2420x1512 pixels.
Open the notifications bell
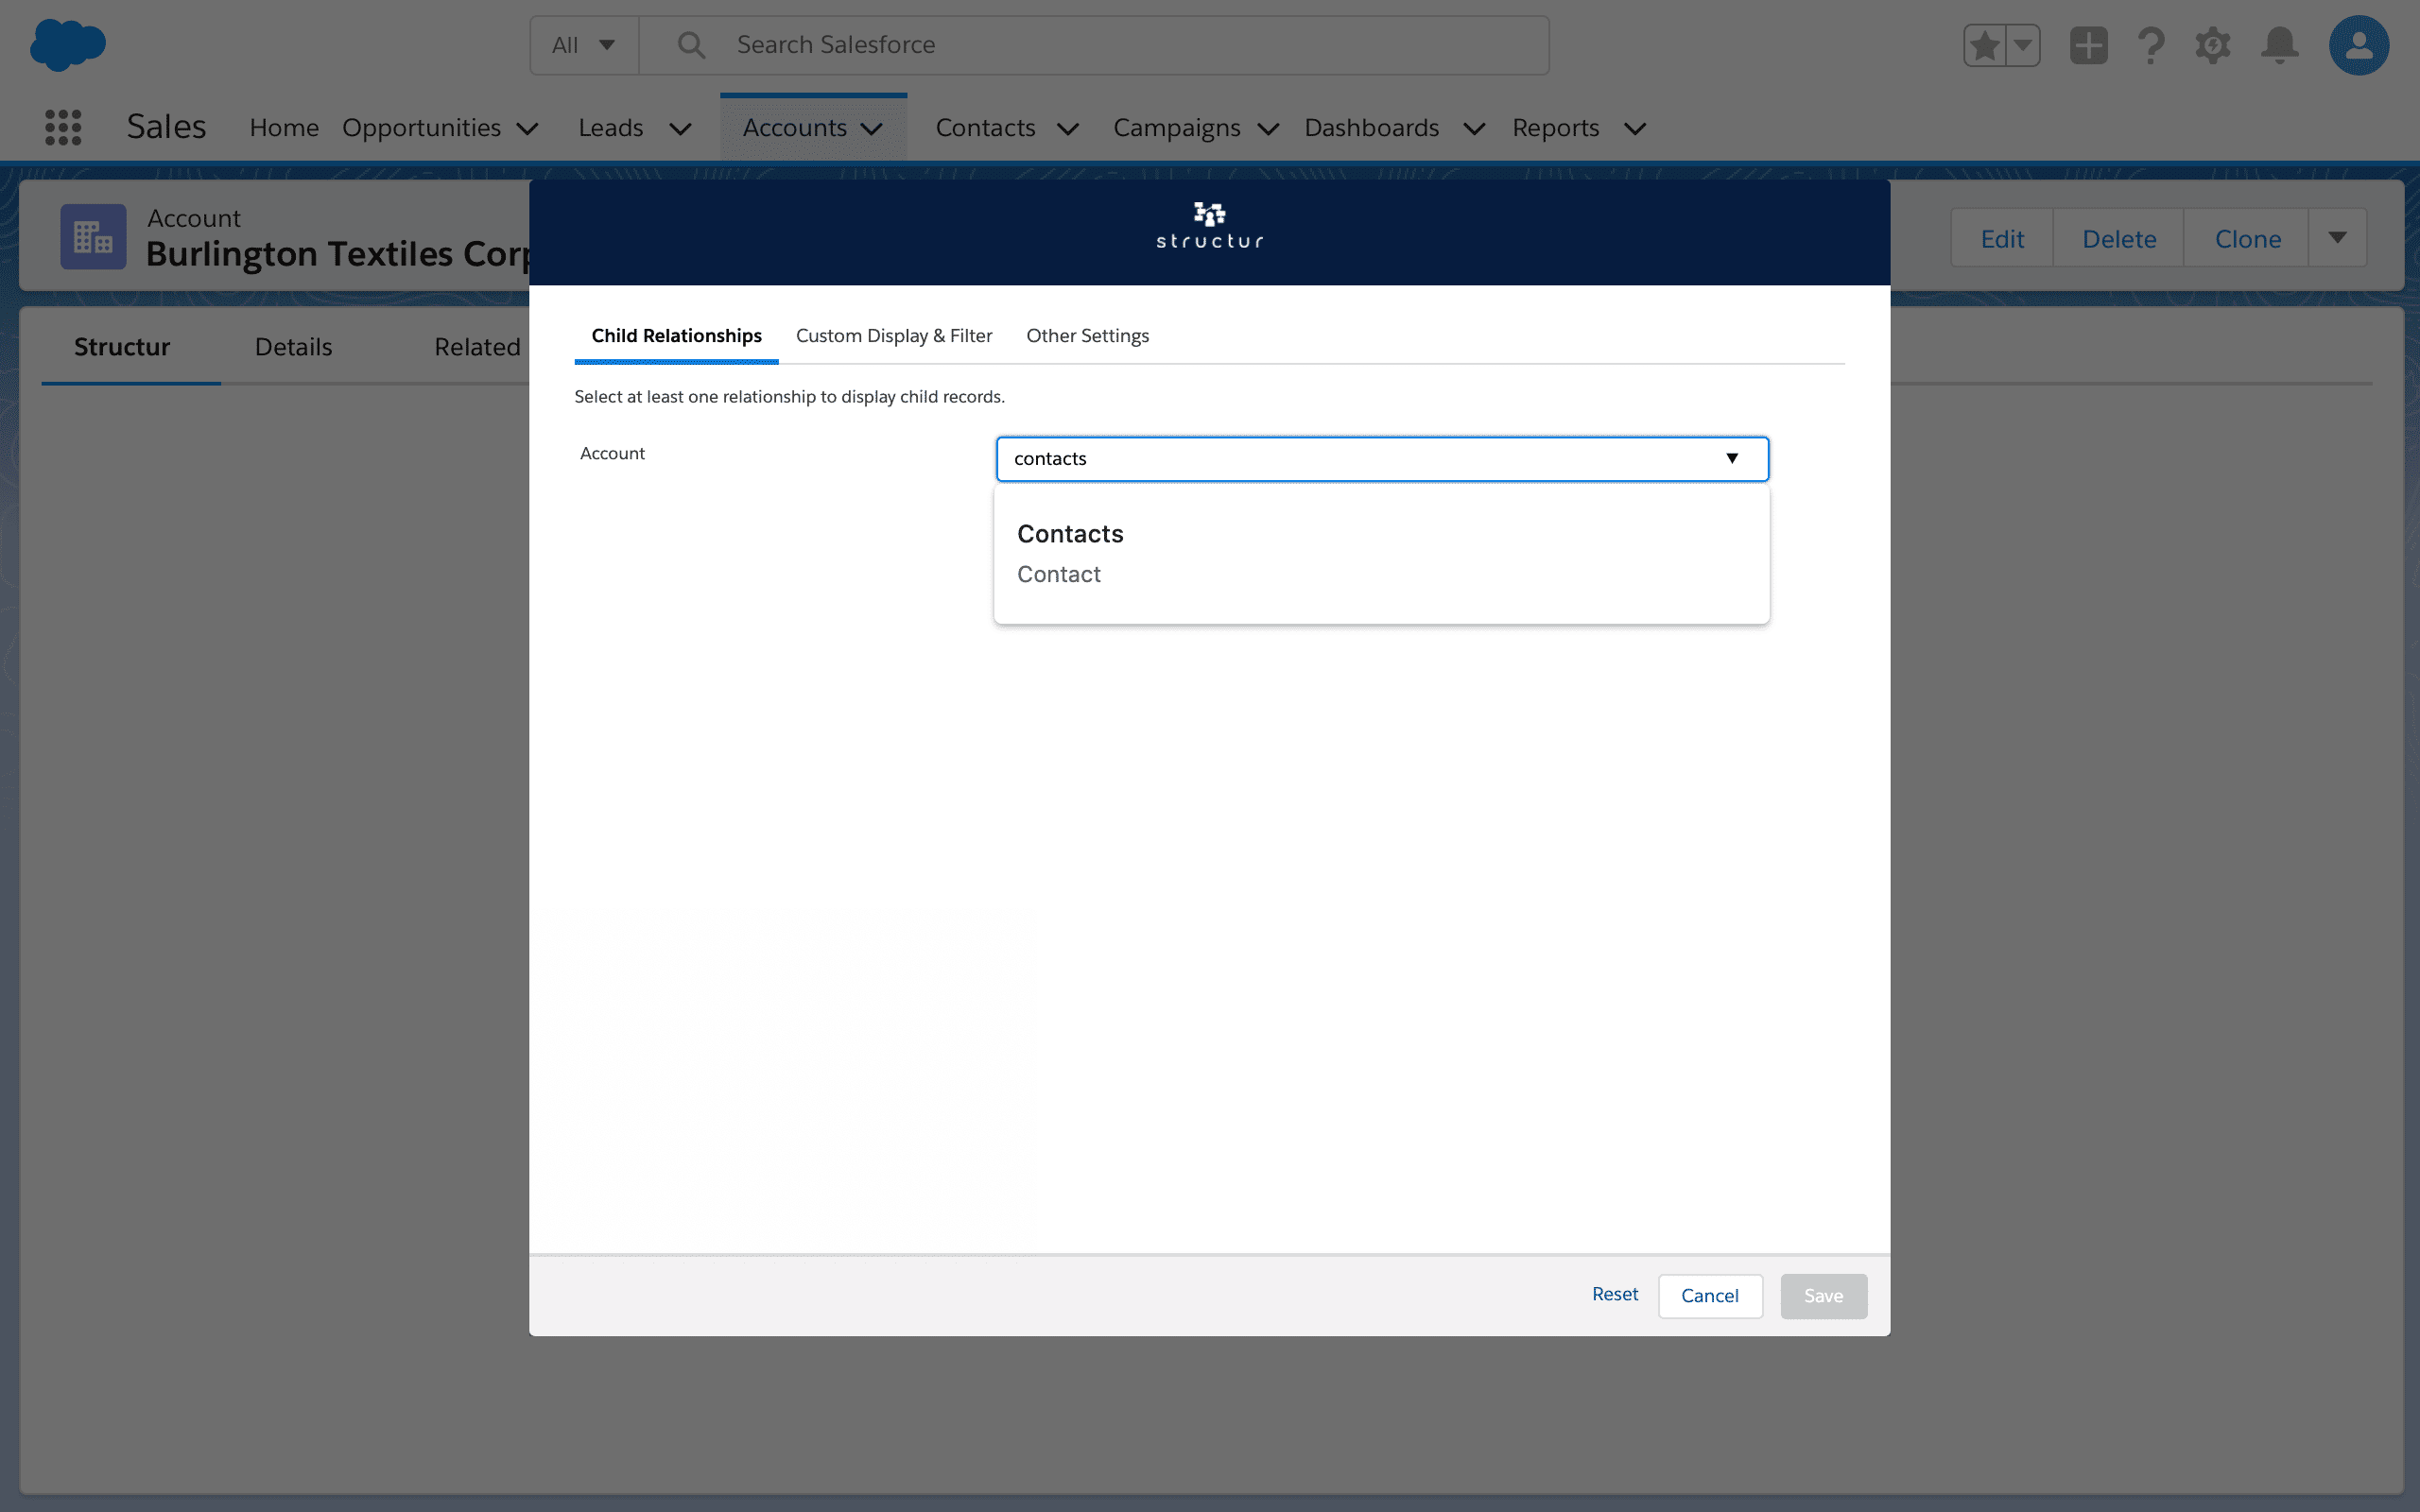(x=2280, y=45)
